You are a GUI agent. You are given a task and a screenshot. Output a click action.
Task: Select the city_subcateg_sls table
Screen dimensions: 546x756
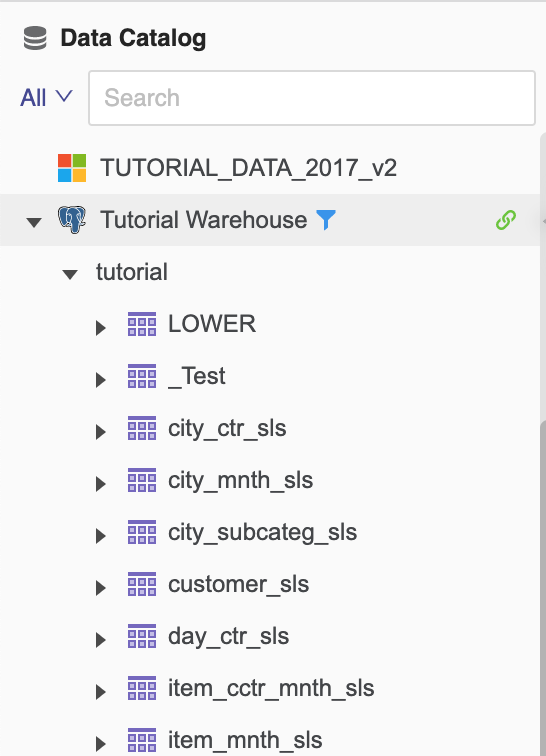click(x=262, y=532)
